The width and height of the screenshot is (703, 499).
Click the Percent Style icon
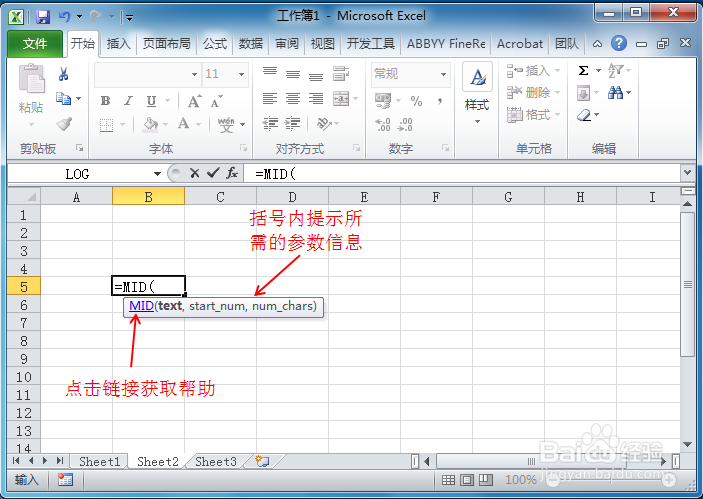point(417,101)
